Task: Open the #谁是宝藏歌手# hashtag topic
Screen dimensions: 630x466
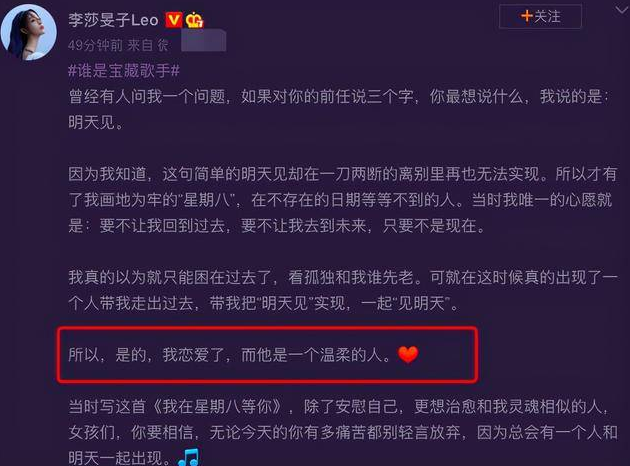Action: pyautogui.click(x=124, y=71)
